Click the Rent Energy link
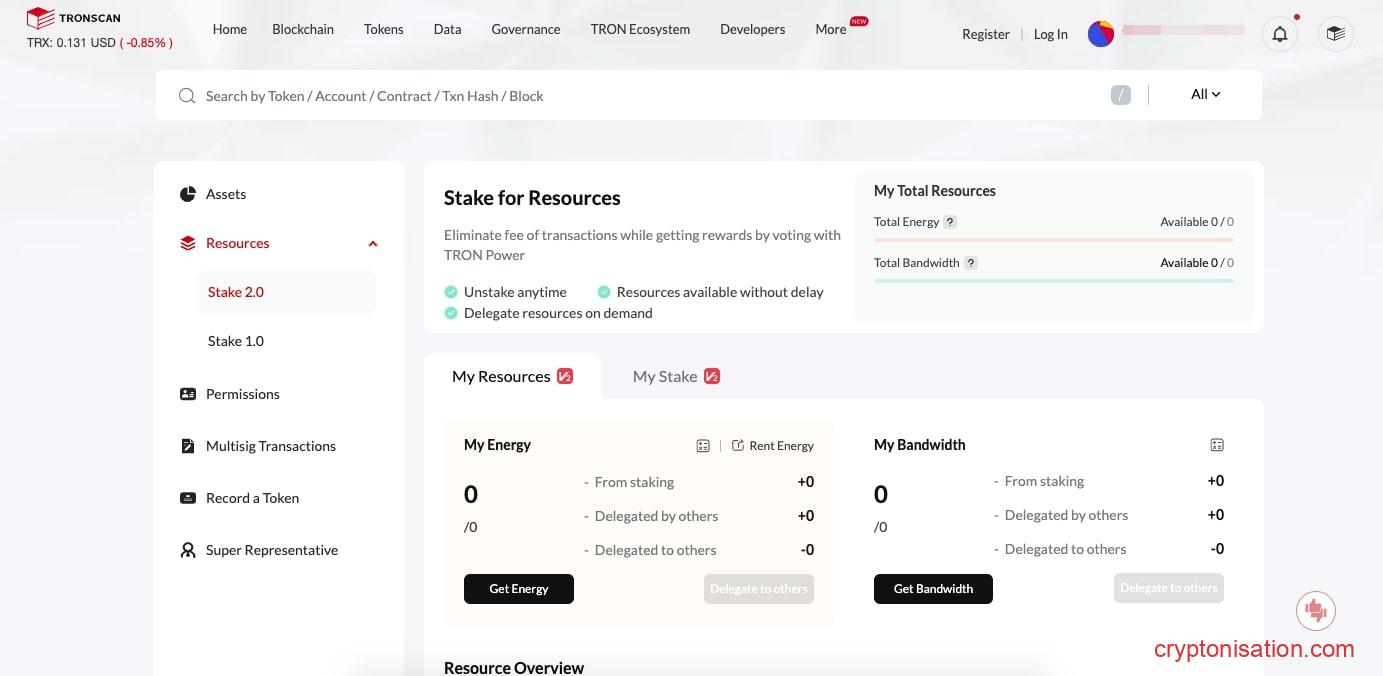This screenshot has height=676, width=1383. (x=773, y=446)
